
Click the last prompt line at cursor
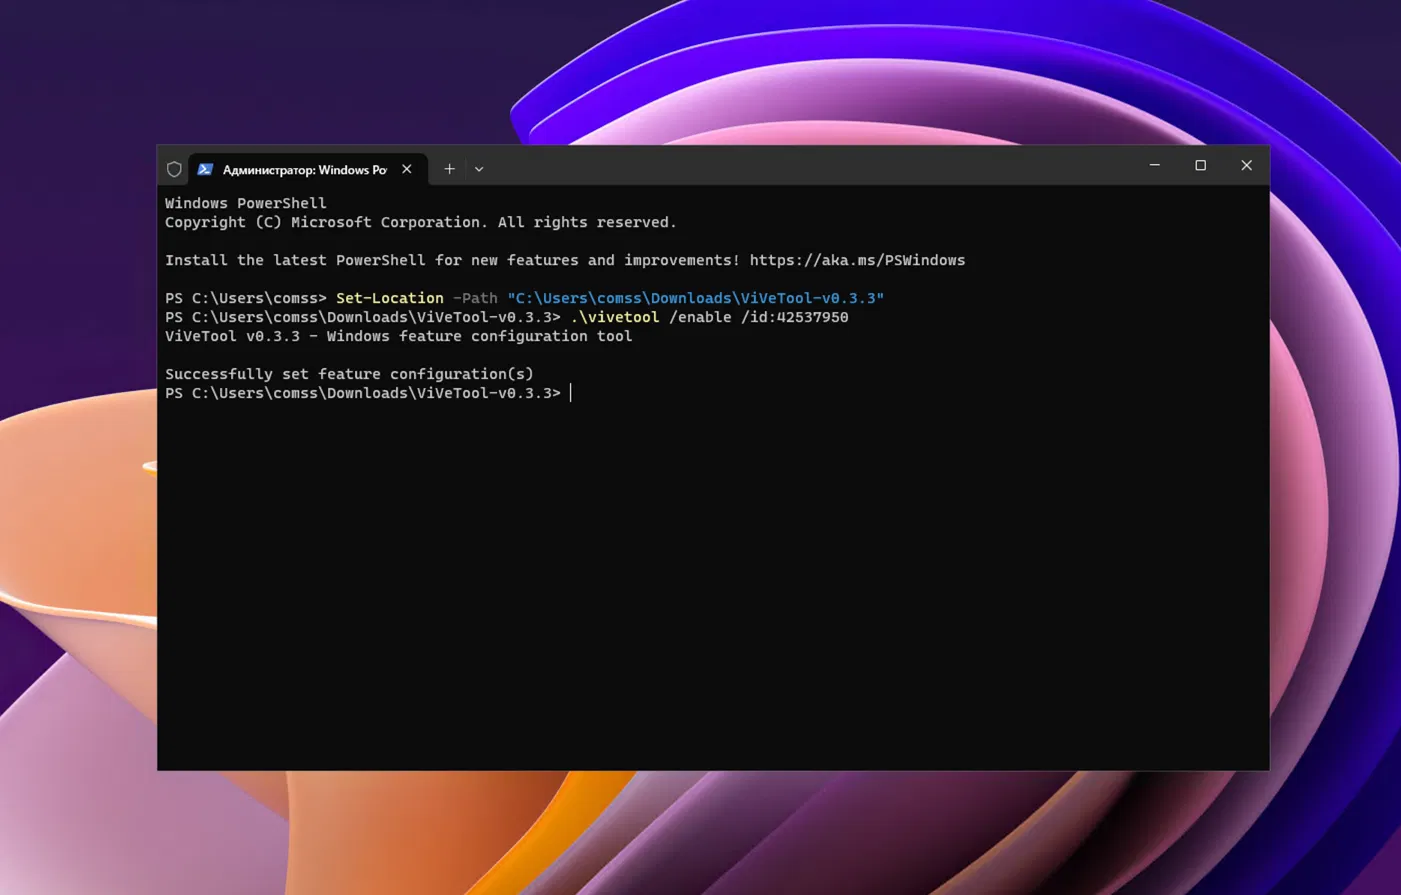(x=368, y=393)
